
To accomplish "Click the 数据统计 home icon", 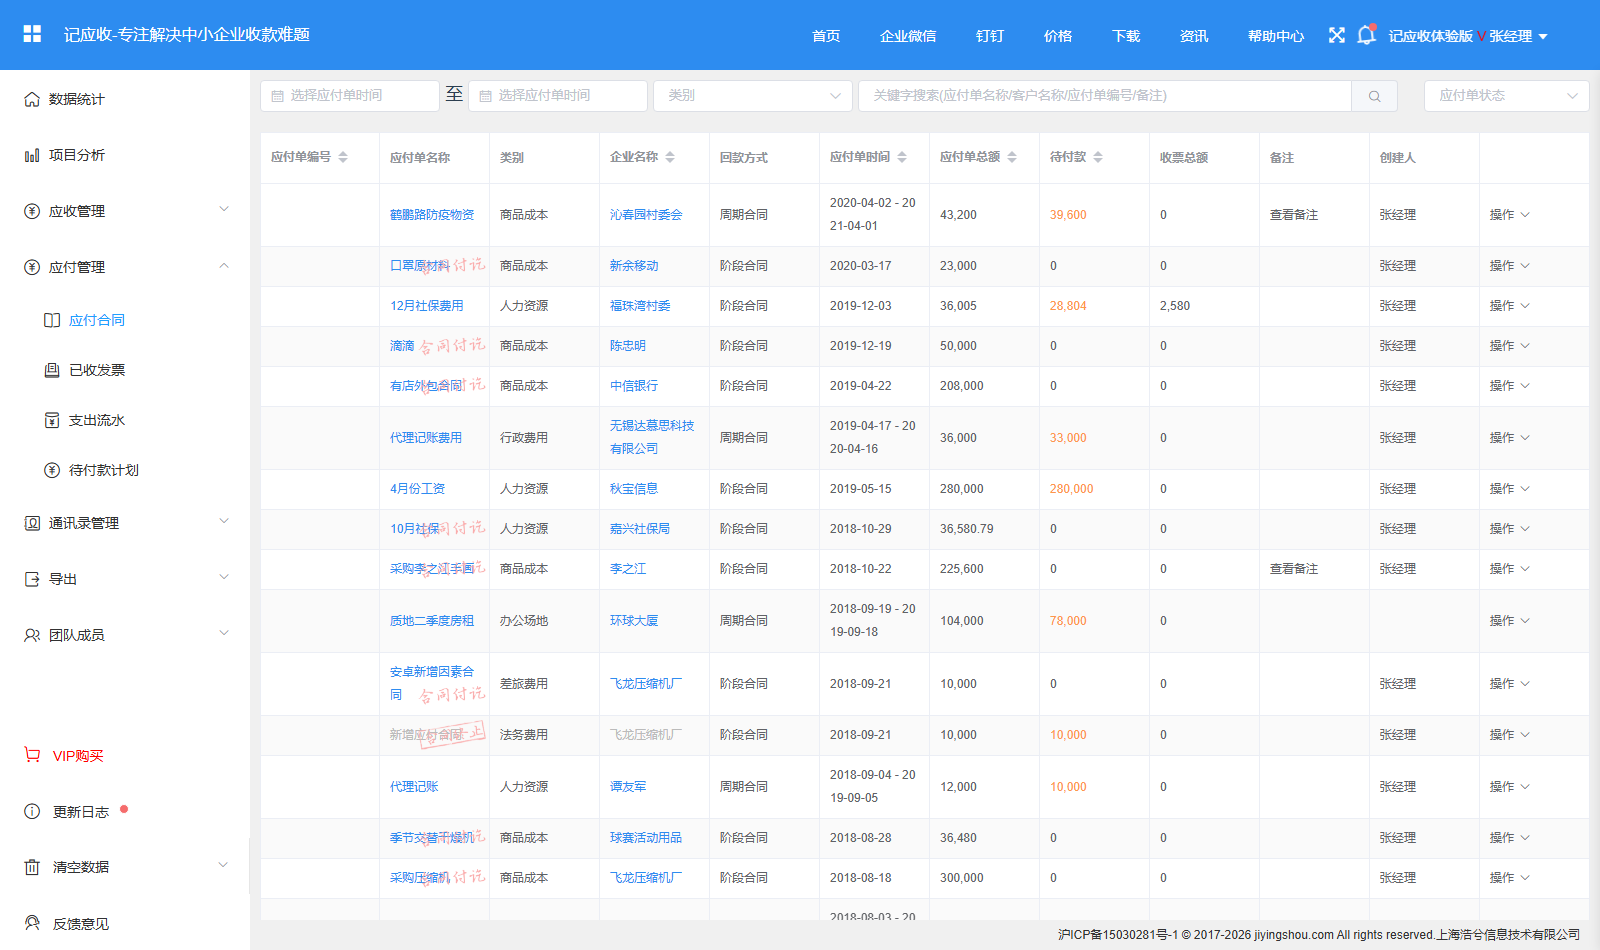I will 32,99.
